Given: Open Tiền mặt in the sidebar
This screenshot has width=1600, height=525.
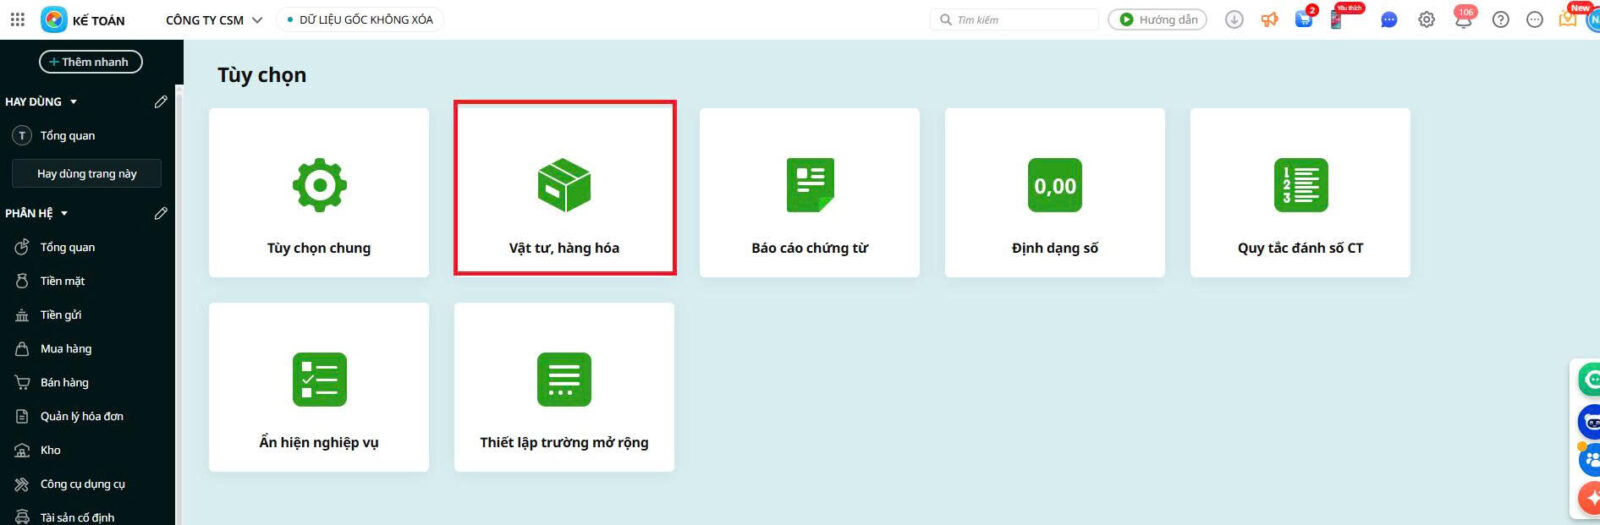Looking at the screenshot, I should (x=62, y=281).
